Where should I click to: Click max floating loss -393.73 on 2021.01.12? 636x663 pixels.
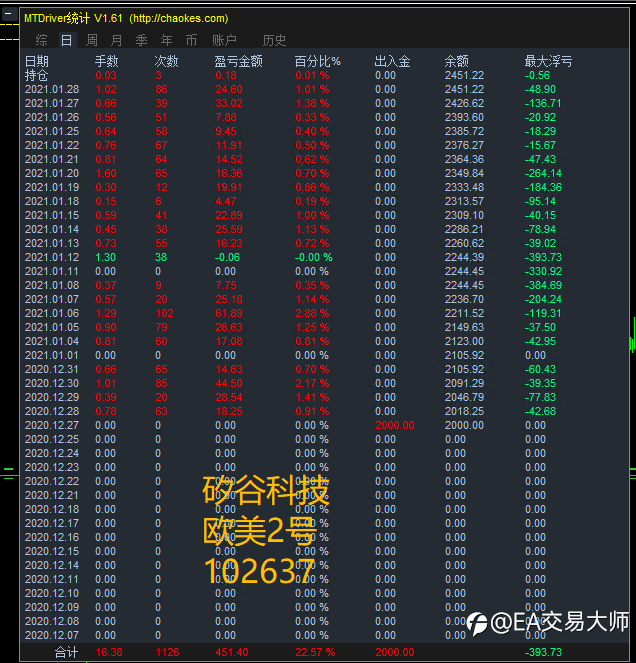point(543,257)
